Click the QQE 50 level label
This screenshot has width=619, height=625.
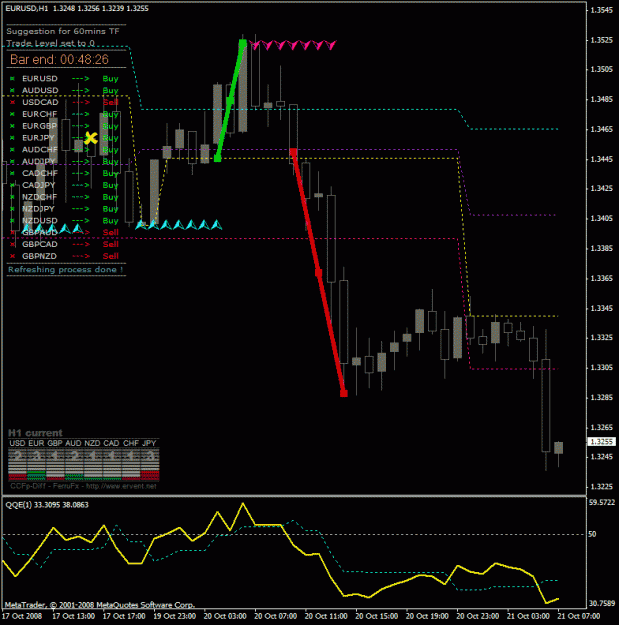[593, 534]
